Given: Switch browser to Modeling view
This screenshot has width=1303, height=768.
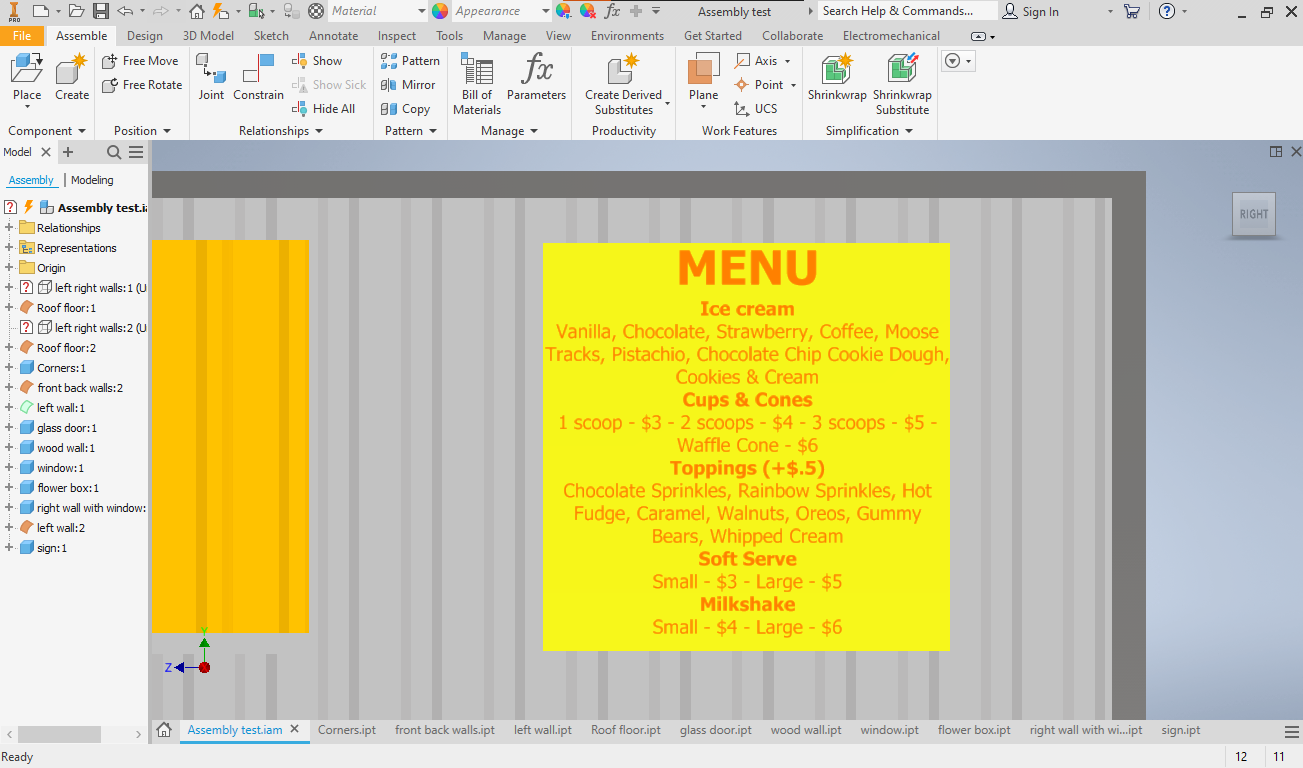Looking at the screenshot, I should [x=92, y=180].
